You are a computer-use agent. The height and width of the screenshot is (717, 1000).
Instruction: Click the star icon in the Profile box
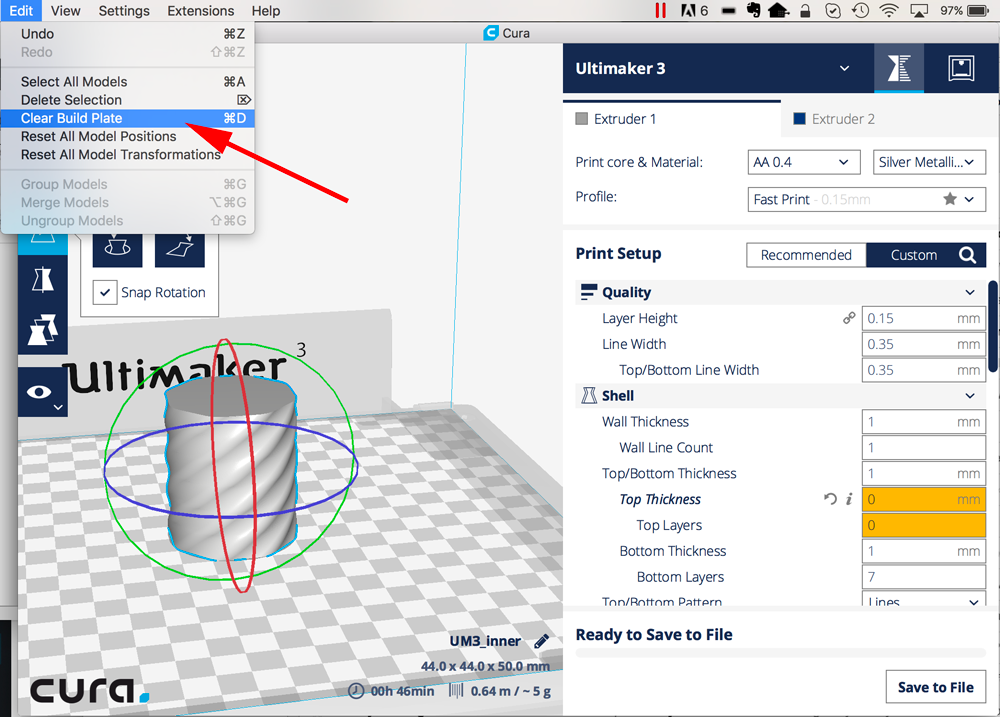[950, 199]
